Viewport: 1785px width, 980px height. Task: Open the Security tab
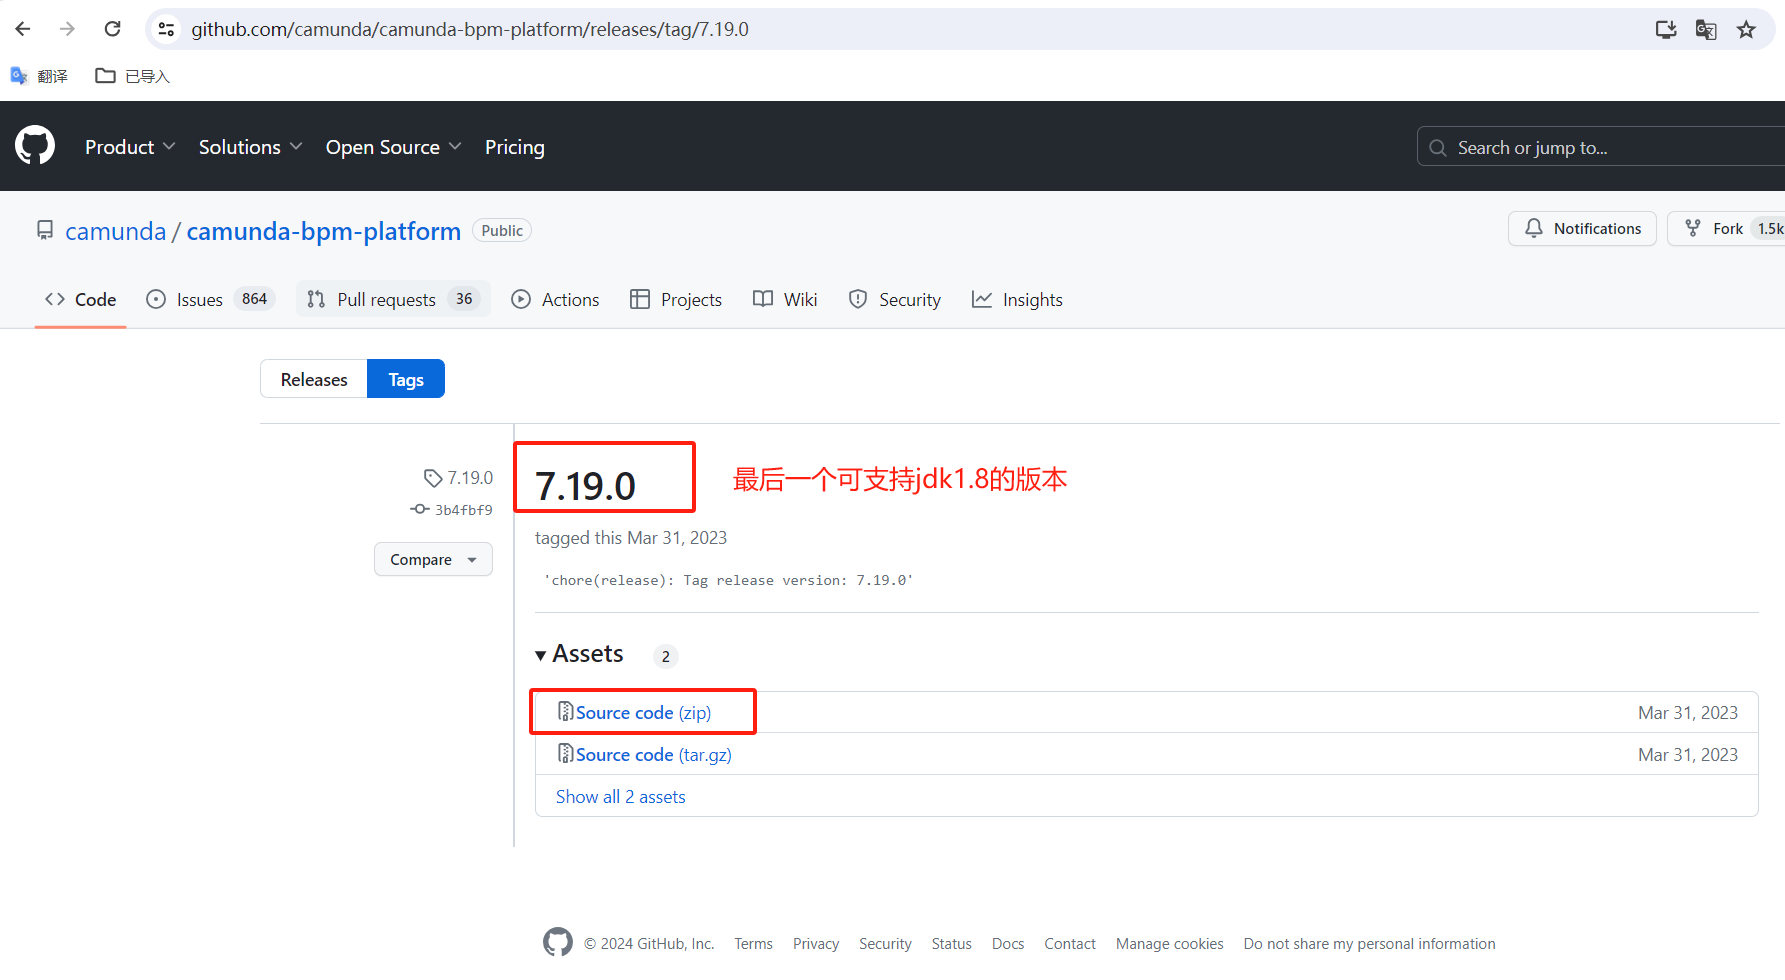point(895,299)
